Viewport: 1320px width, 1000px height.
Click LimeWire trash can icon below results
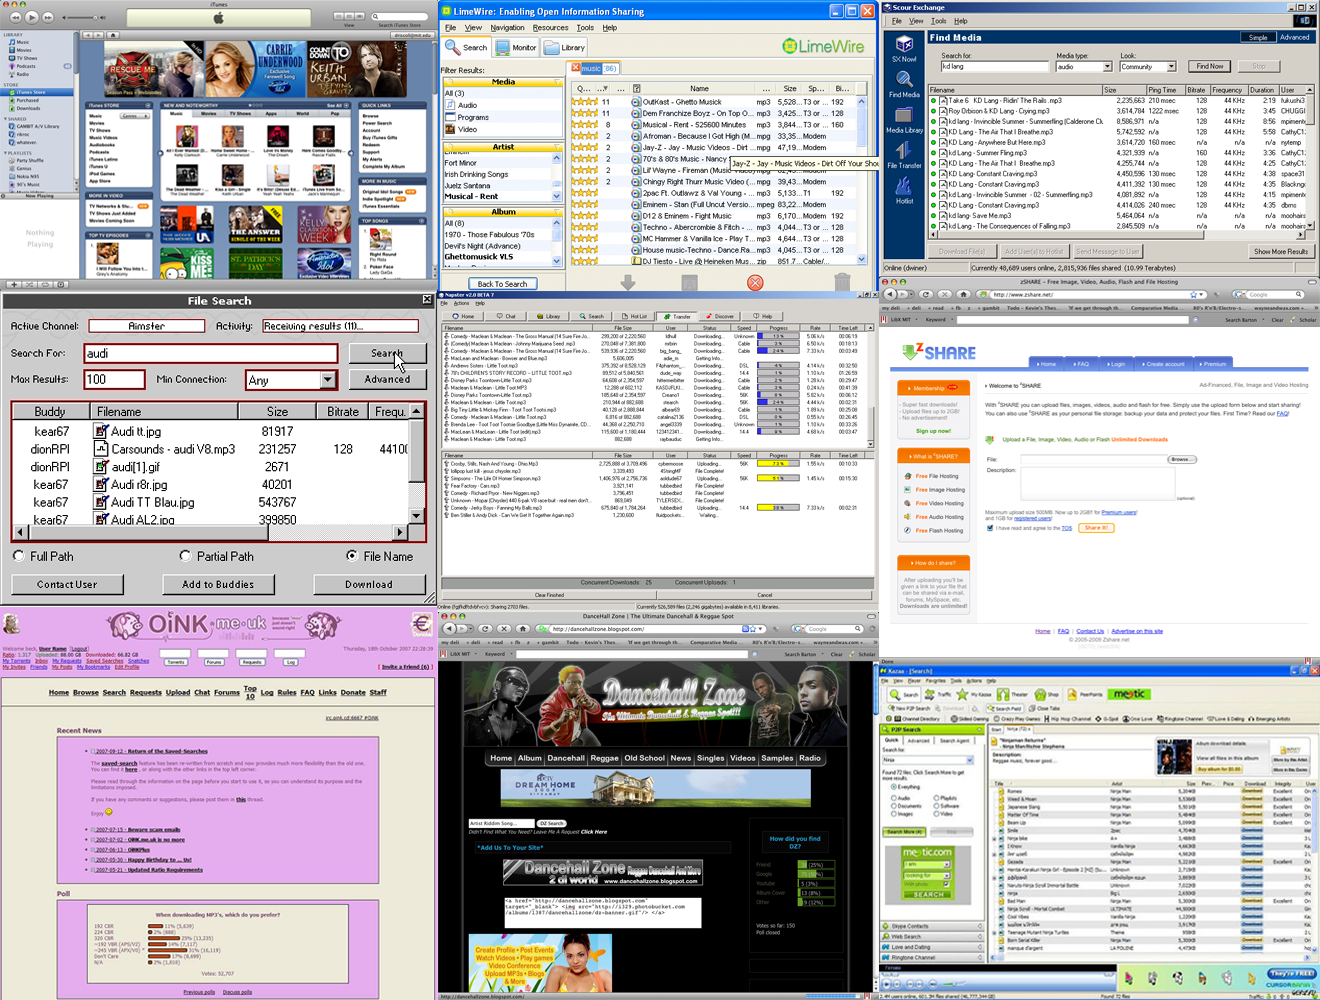(842, 283)
